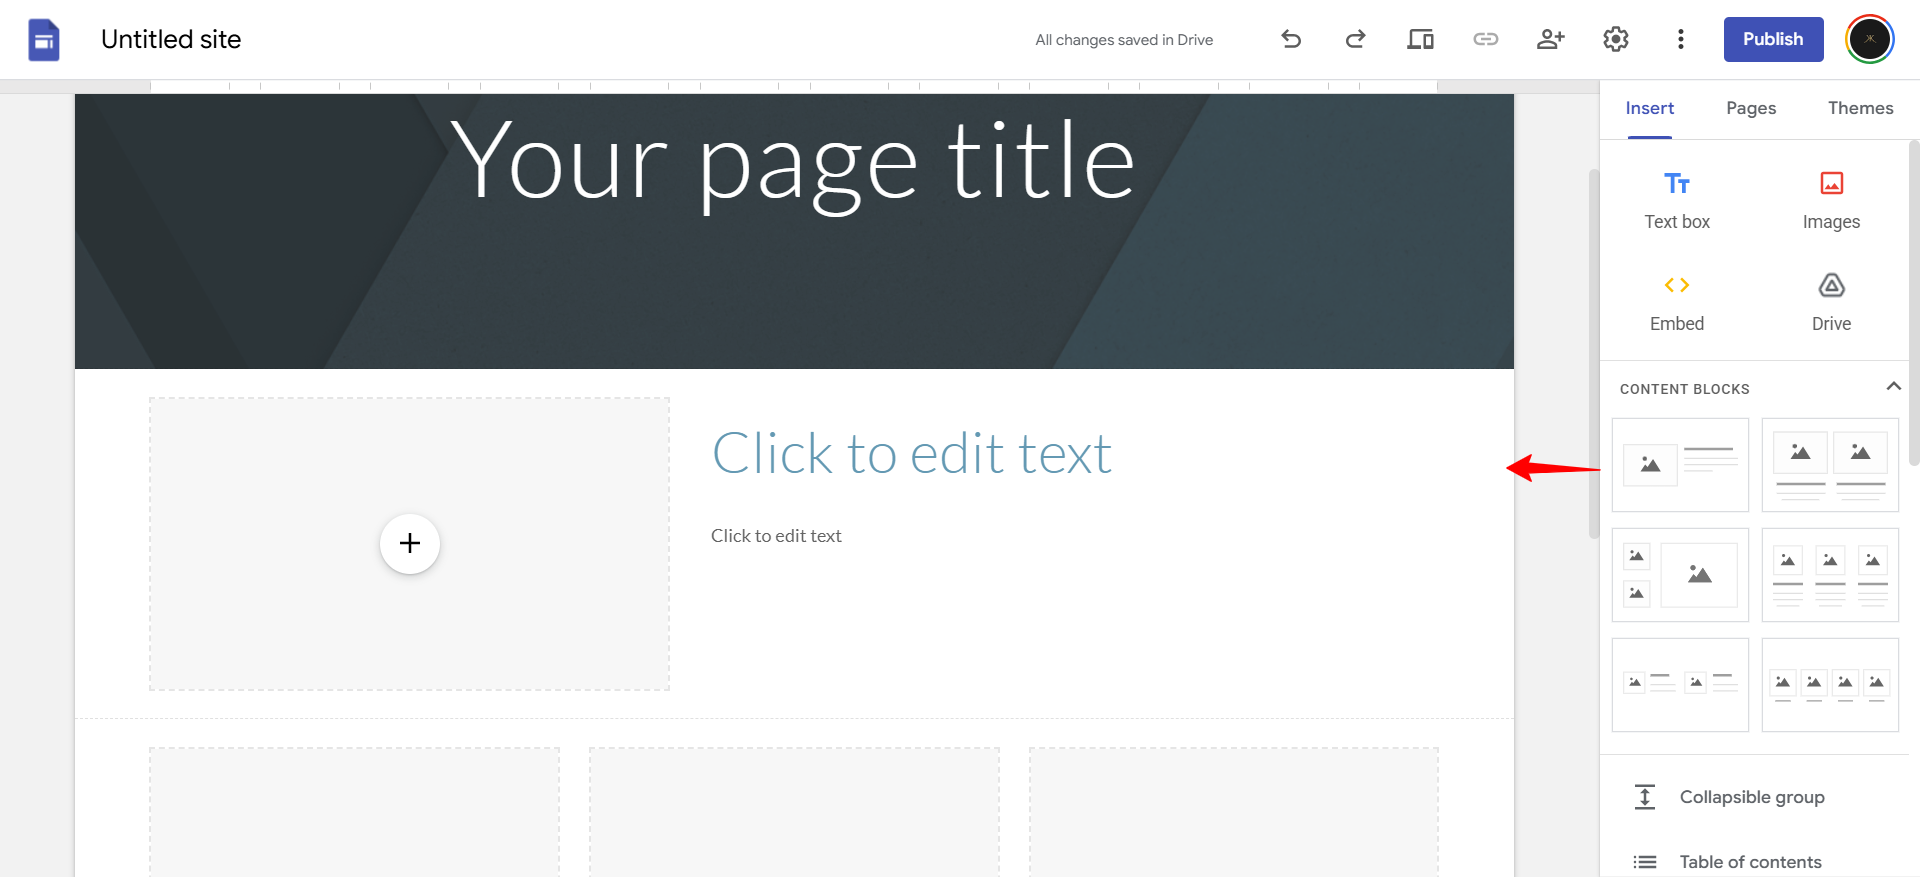Click the Insert panel vertical scrollbar

1914,303
